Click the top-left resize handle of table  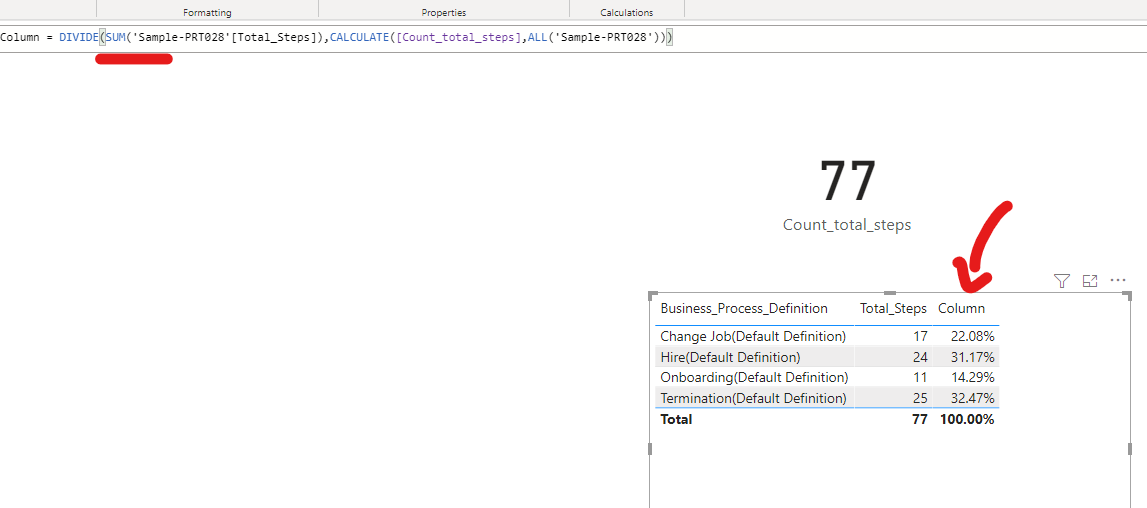pos(651,294)
